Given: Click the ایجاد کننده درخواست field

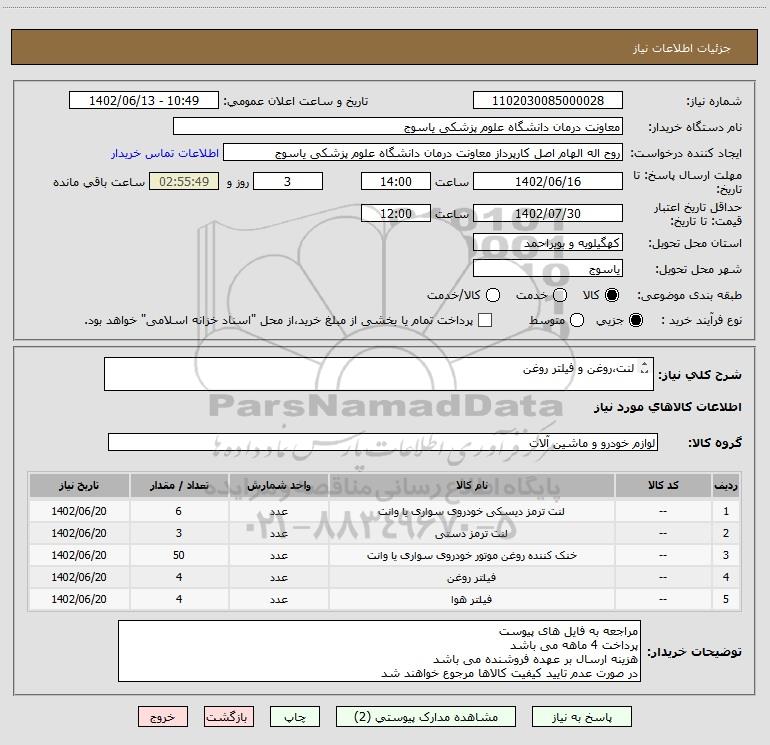Looking at the screenshot, I should coord(423,153).
